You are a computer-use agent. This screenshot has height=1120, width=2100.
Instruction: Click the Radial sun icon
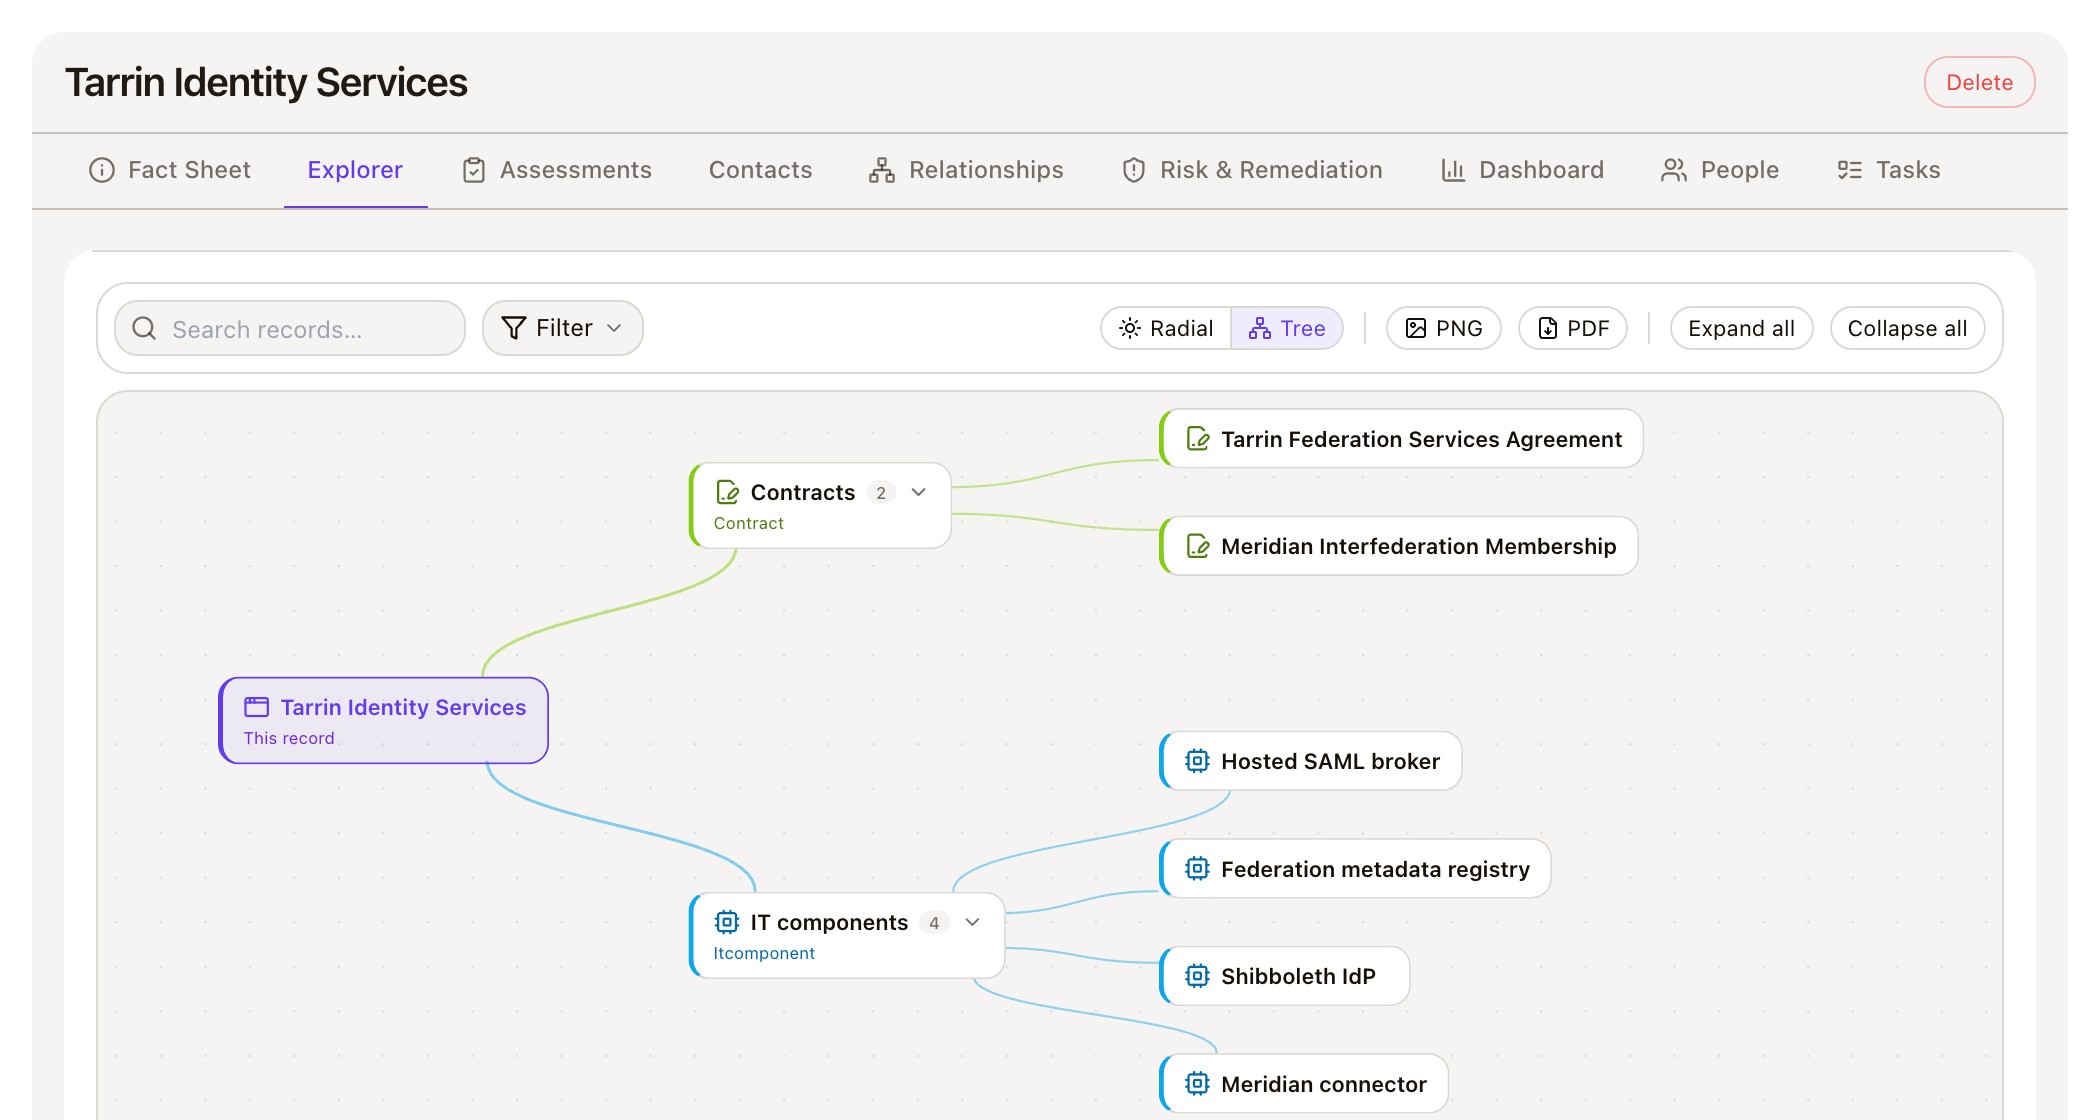click(1130, 328)
